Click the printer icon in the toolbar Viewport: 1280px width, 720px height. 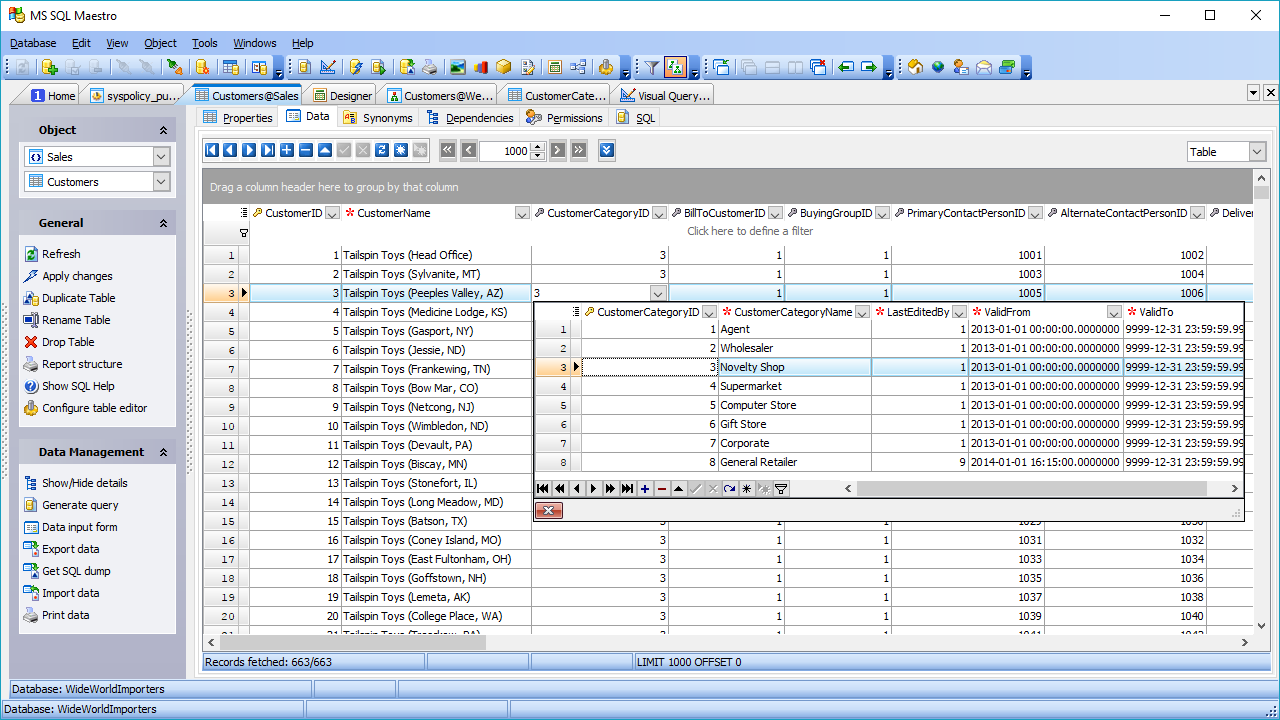click(429, 68)
